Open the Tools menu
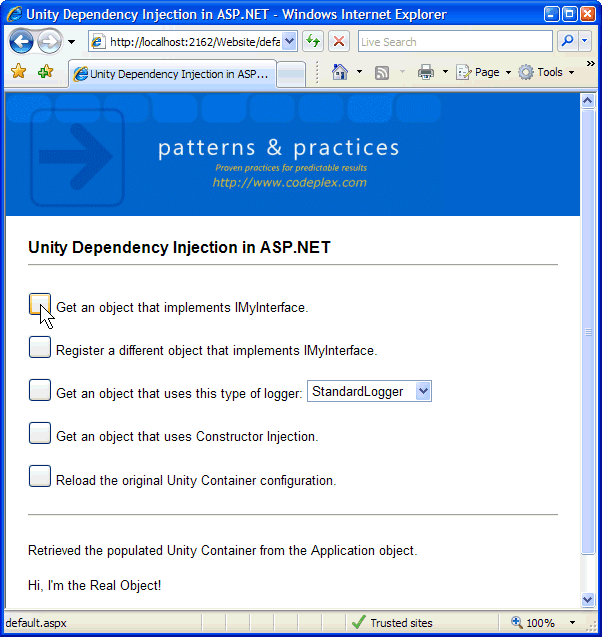This screenshot has height=637, width=602. pyautogui.click(x=547, y=72)
